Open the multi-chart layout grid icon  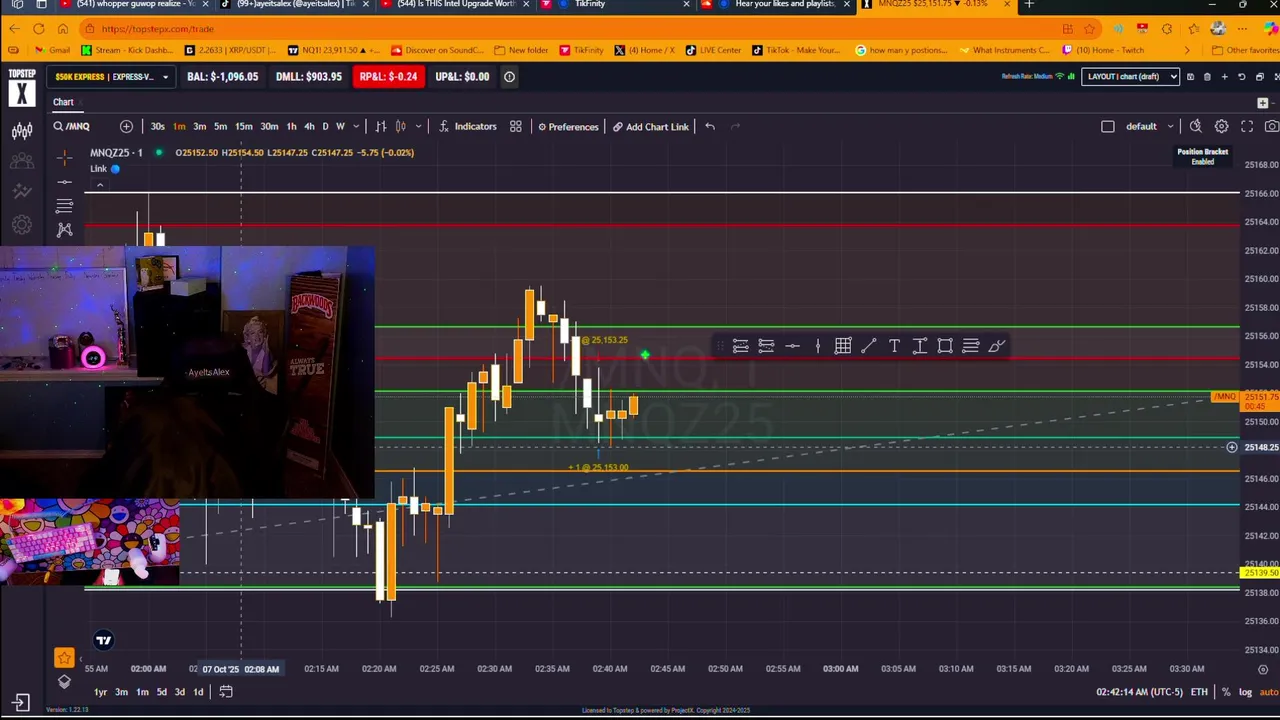coord(515,126)
